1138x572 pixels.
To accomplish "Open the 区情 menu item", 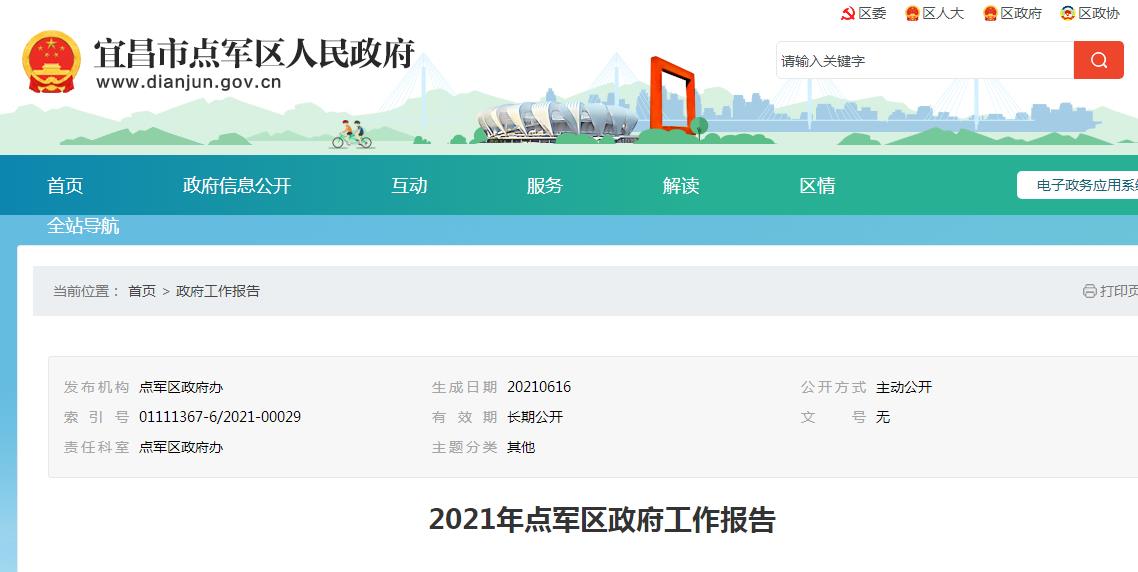I will pos(817,186).
